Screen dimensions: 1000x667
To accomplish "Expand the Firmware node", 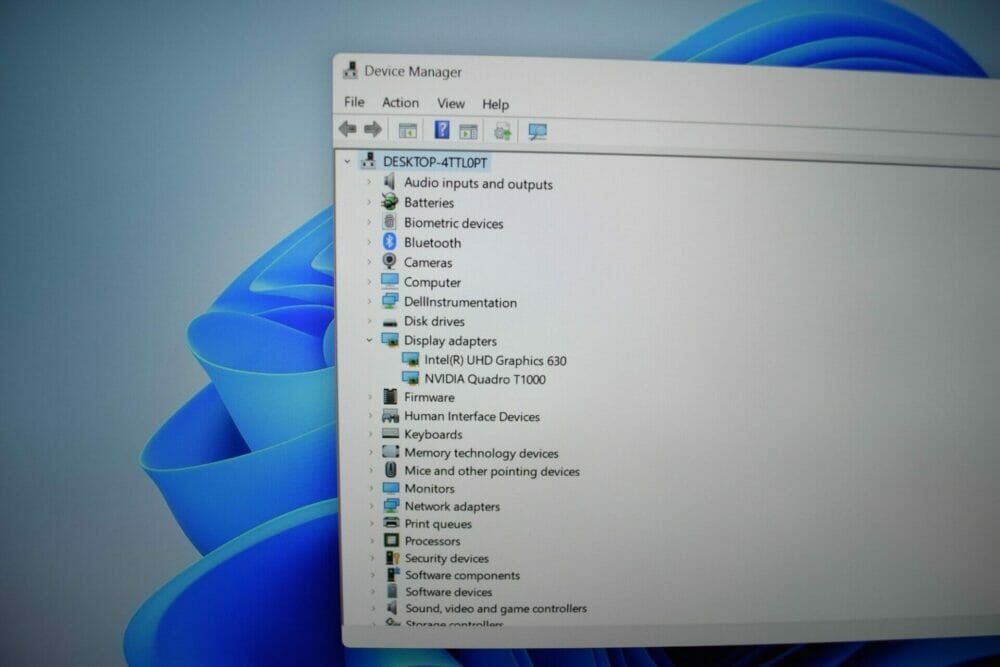I will pyautogui.click(x=370, y=397).
